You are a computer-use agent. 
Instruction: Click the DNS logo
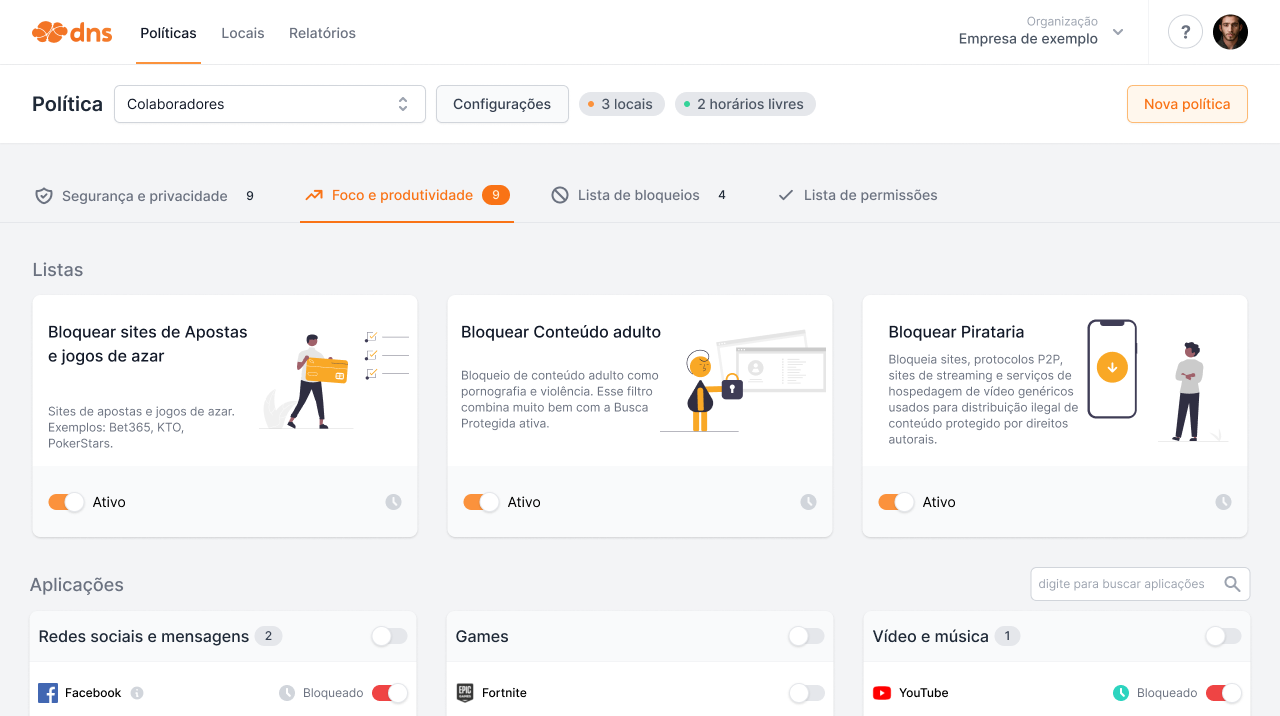[x=72, y=33]
